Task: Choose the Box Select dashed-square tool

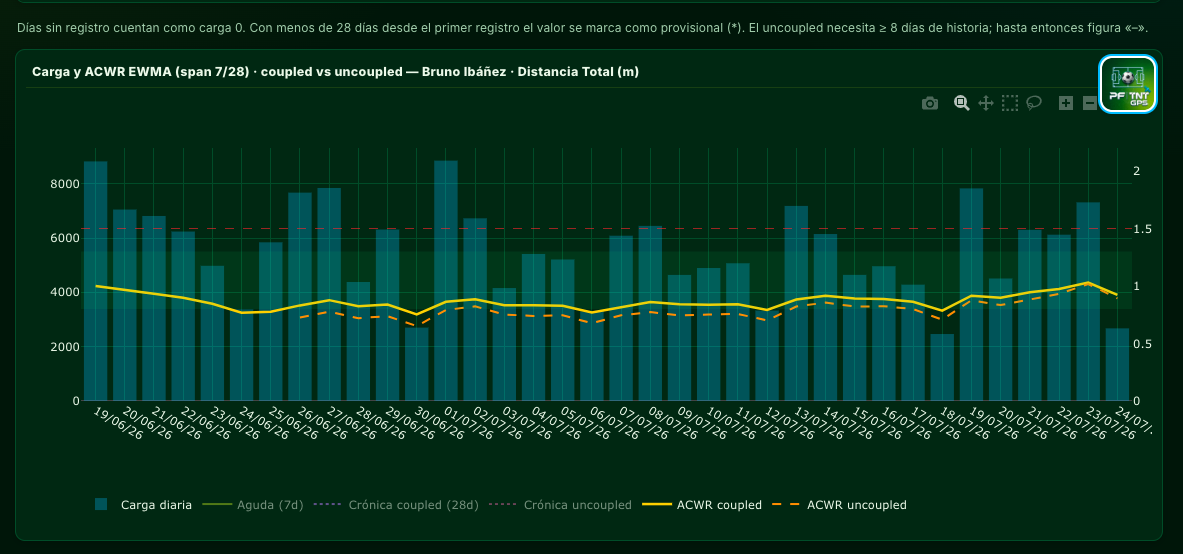Action: [1009, 103]
